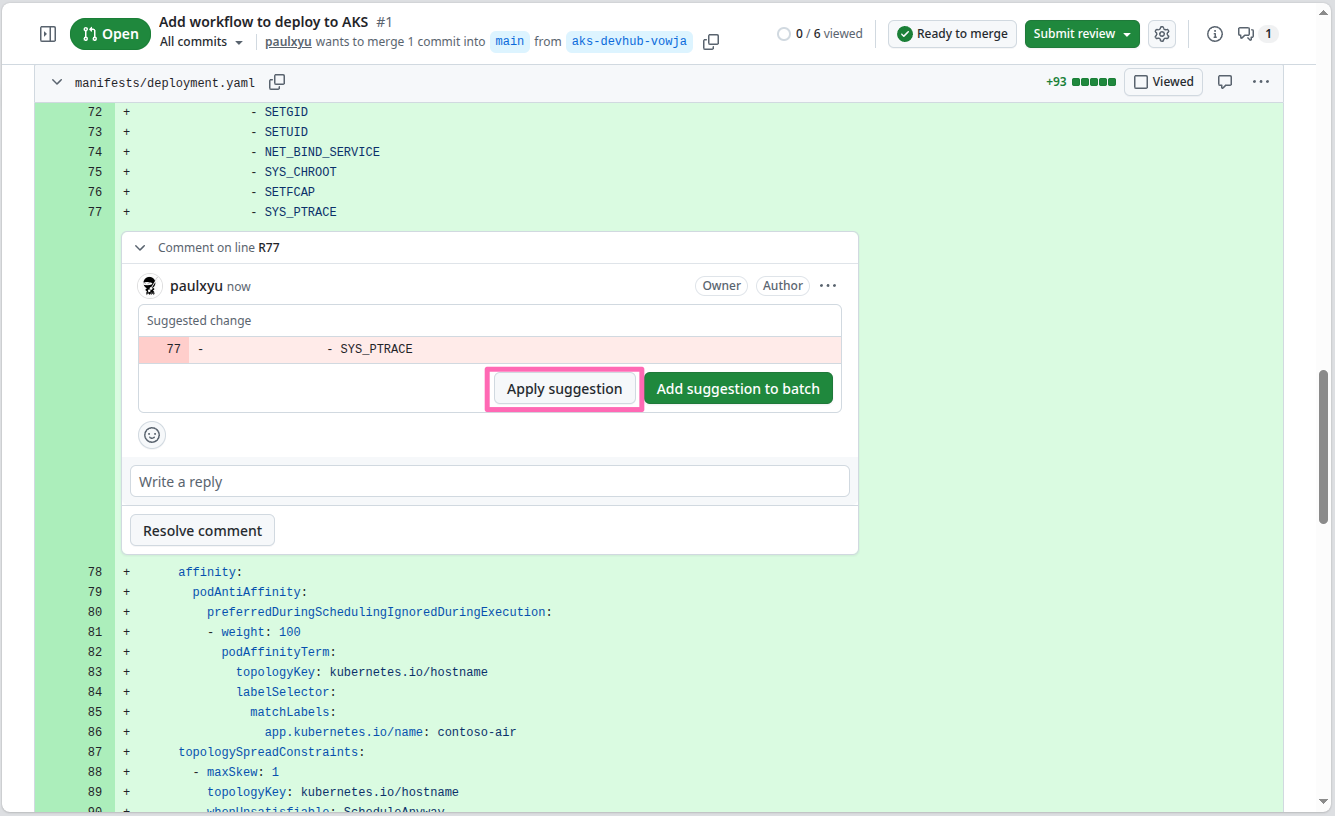Collapse the deployment.yaml file diff

pyautogui.click(x=57, y=82)
